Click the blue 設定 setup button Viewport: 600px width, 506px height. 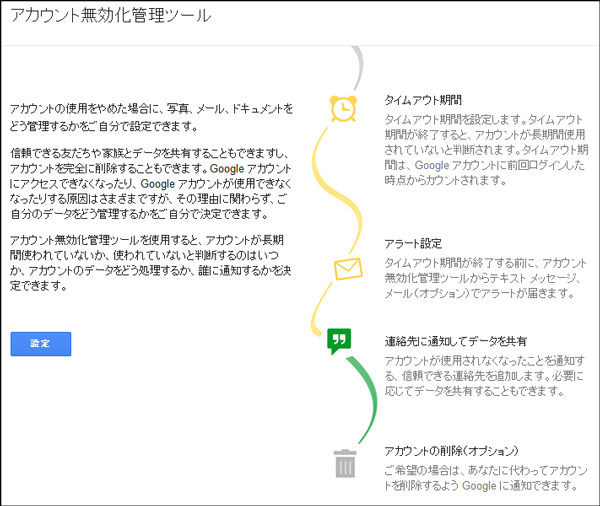41,344
